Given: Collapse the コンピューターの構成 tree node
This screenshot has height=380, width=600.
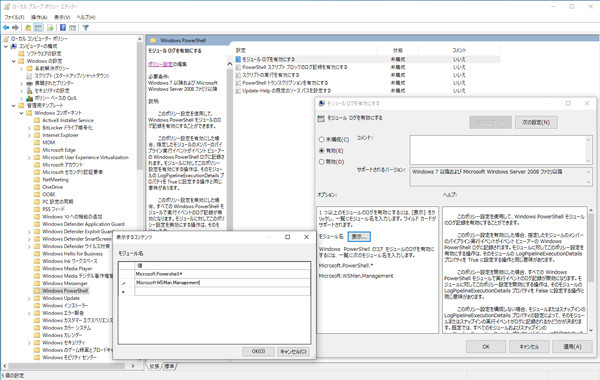Looking at the screenshot, I should pos(6,46).
